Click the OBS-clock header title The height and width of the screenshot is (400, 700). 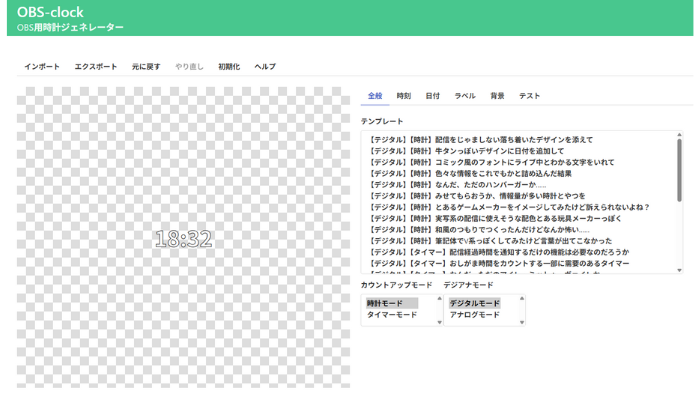point(50,12)
